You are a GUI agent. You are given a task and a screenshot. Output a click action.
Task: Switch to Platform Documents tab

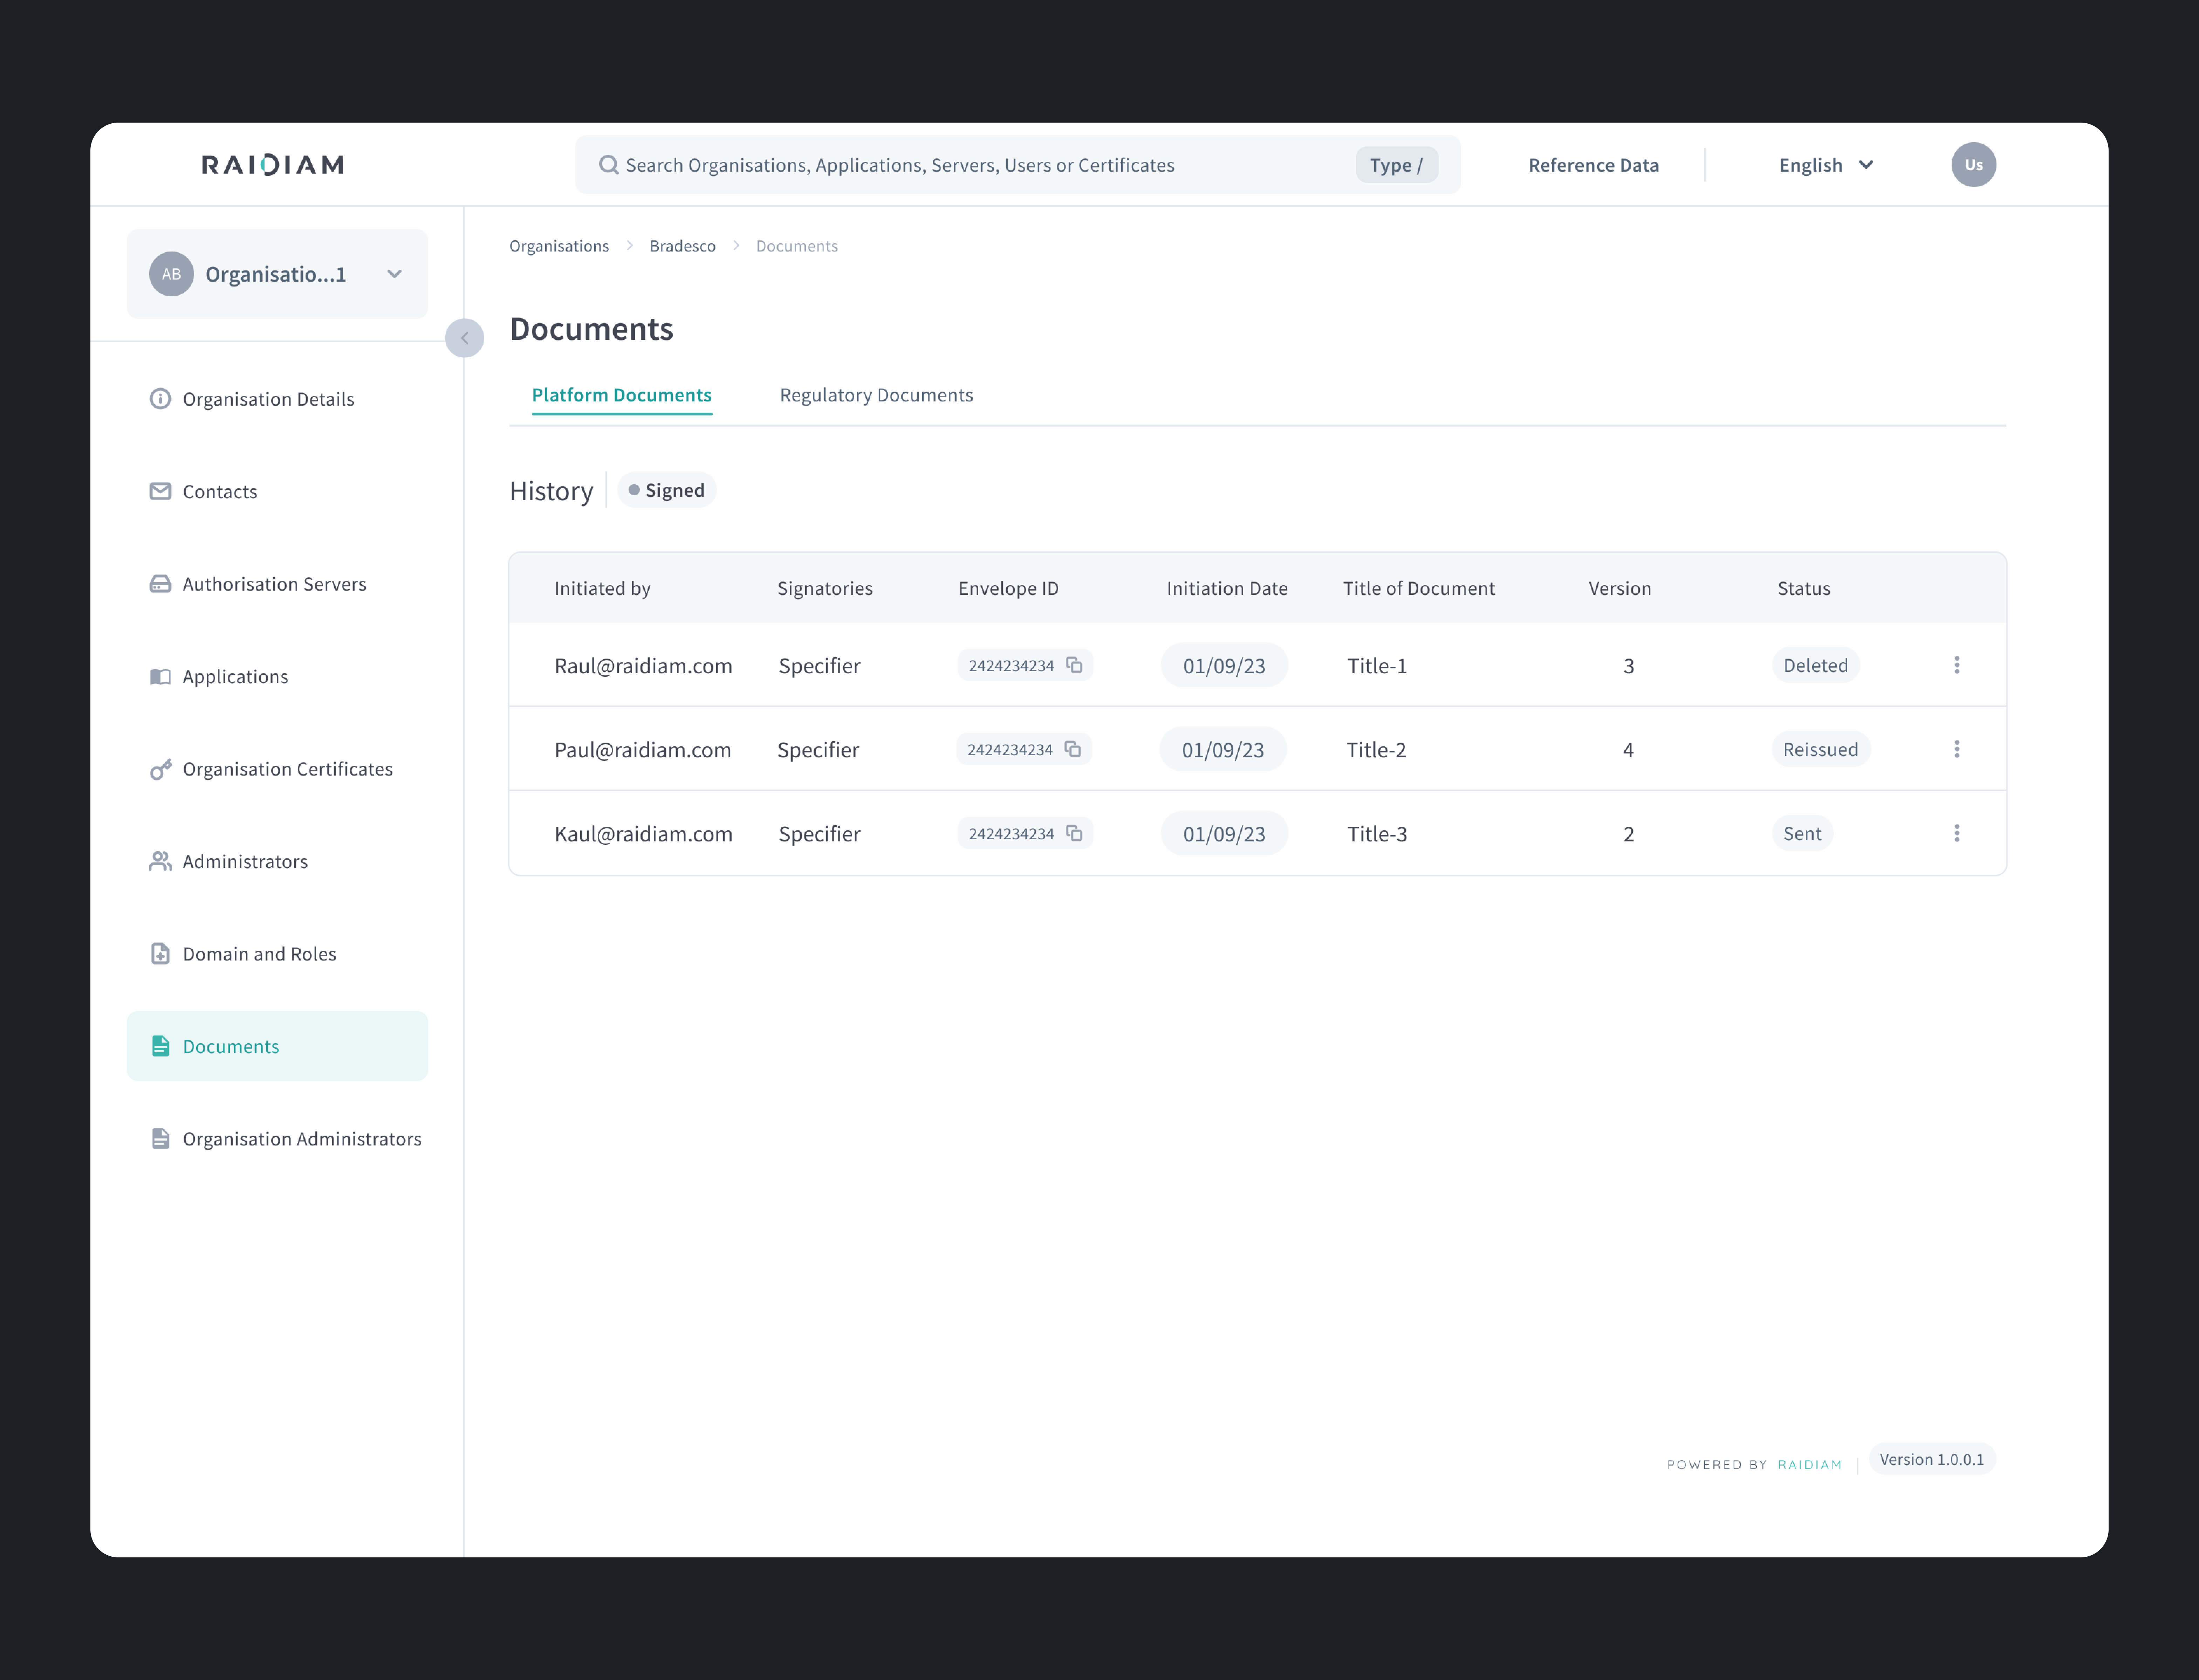pos(622,395)
